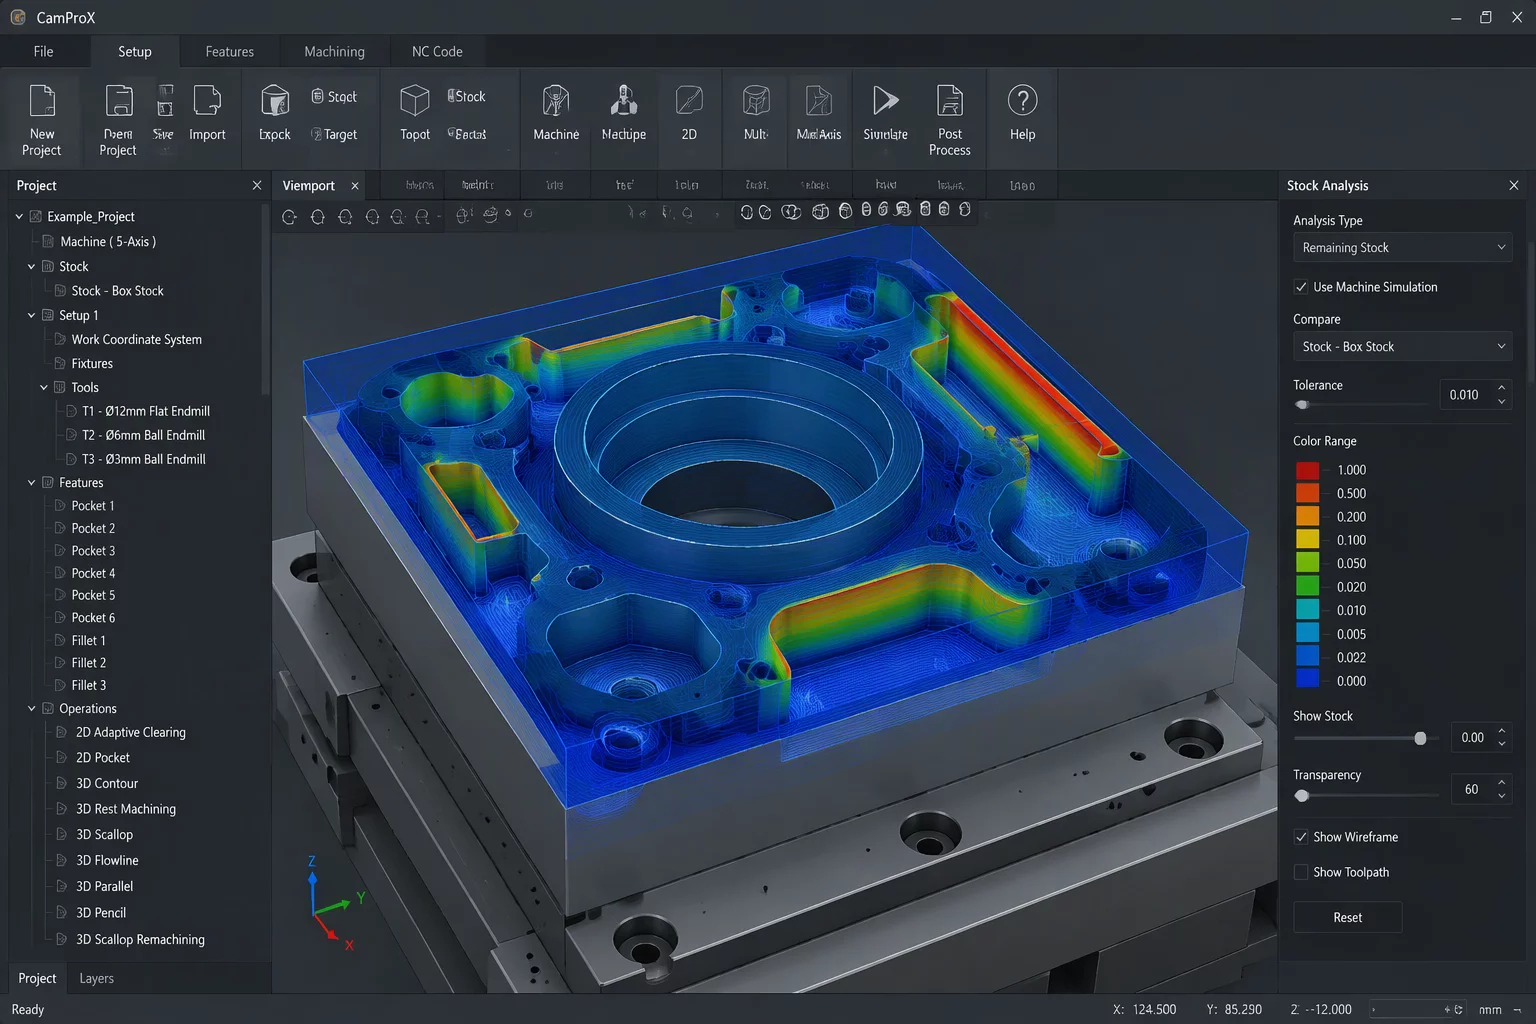Collapse the Setup 1 tree node
The image size is (1536, 1024).
point(32,315)
